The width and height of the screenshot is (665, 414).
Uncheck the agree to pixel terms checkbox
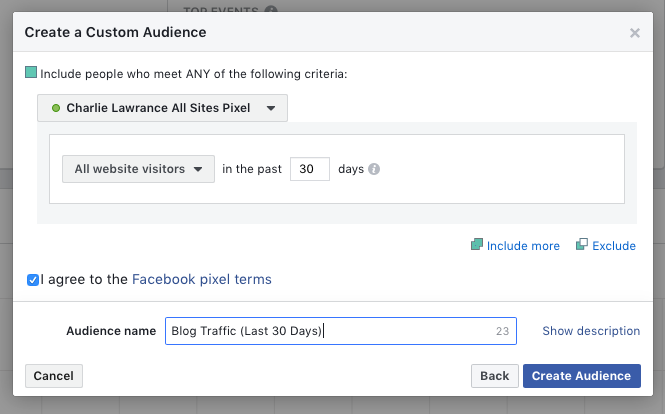[33, 280]
